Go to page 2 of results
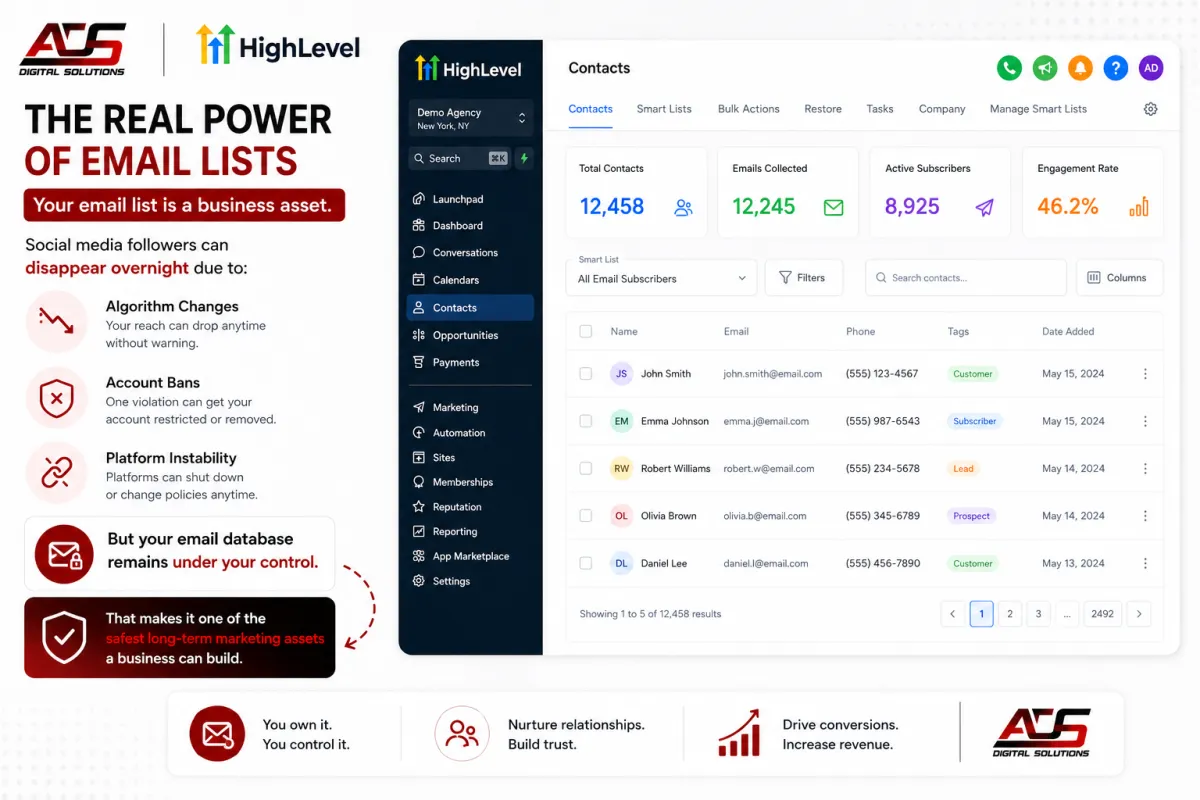Viewport: 1200px width, 800px height. tap(1010, 614)
